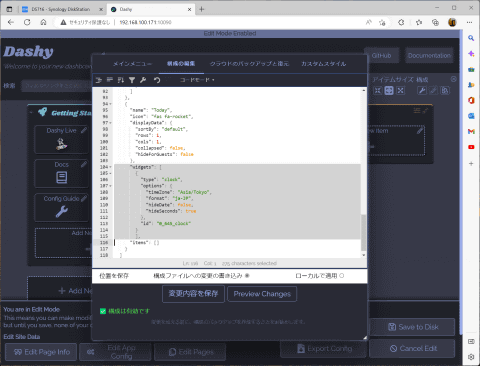Viewport: 480px width, 366px height.
Task: Open config wrench icon in settings bar
Action: point(422,90)
